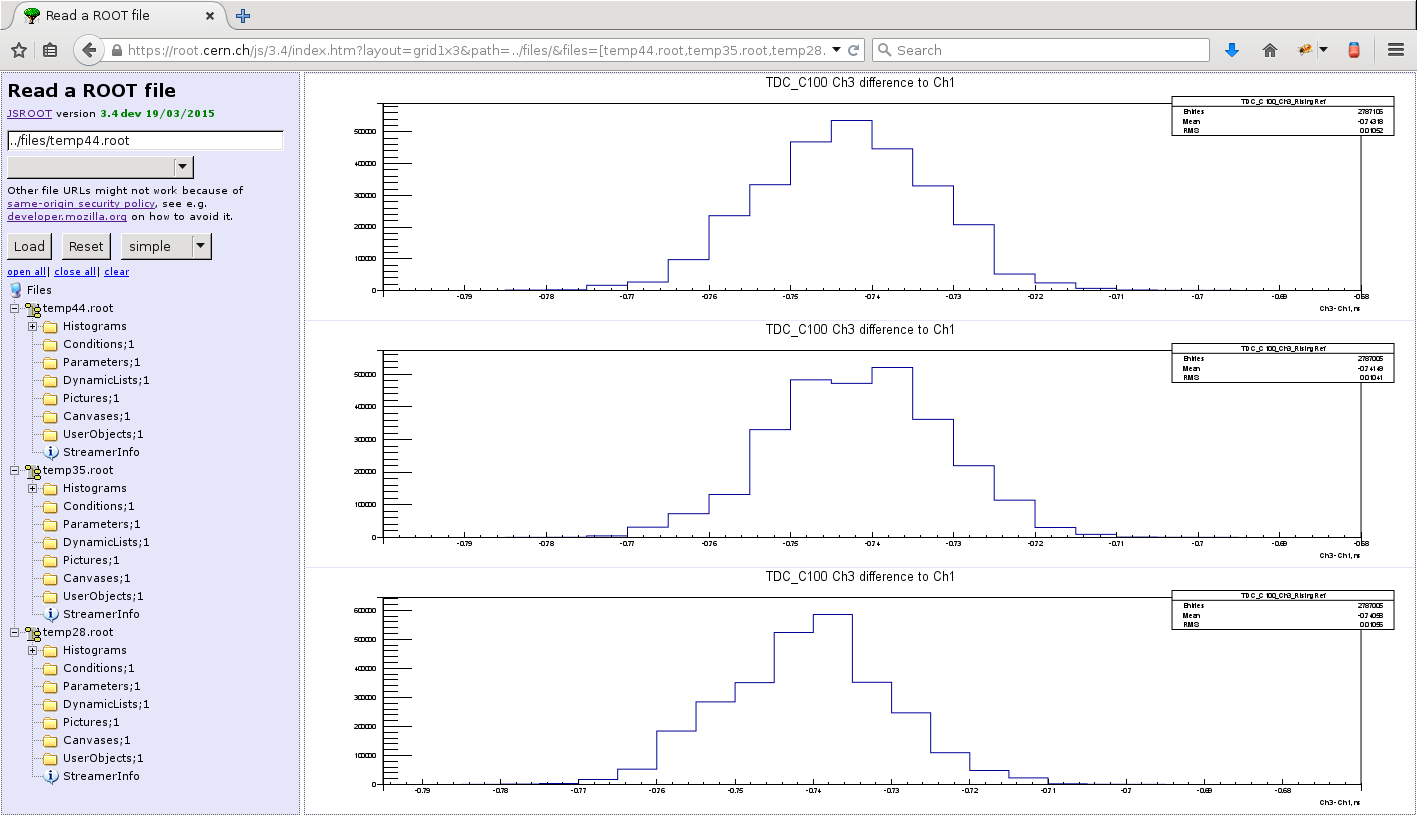Click the browser Search box
Screen dimensions: 1417x816
[x=1040, y=50]
